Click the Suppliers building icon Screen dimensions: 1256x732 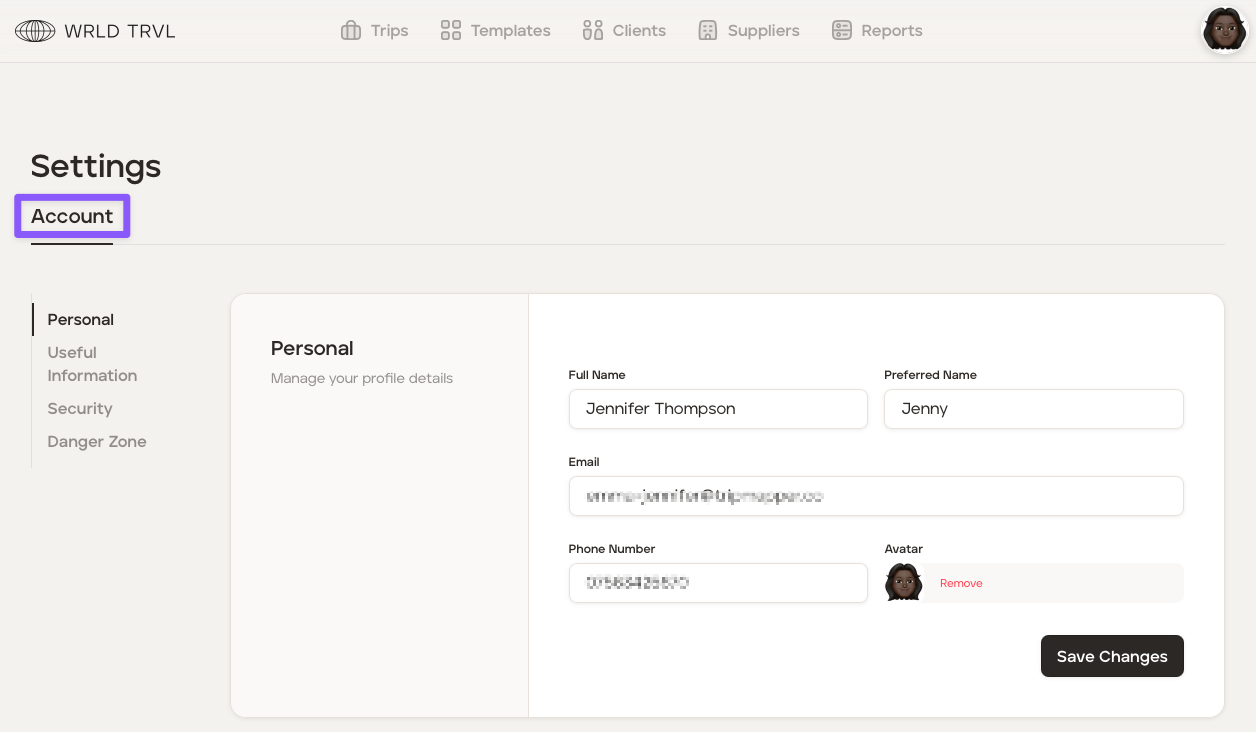tap(708, 31)
